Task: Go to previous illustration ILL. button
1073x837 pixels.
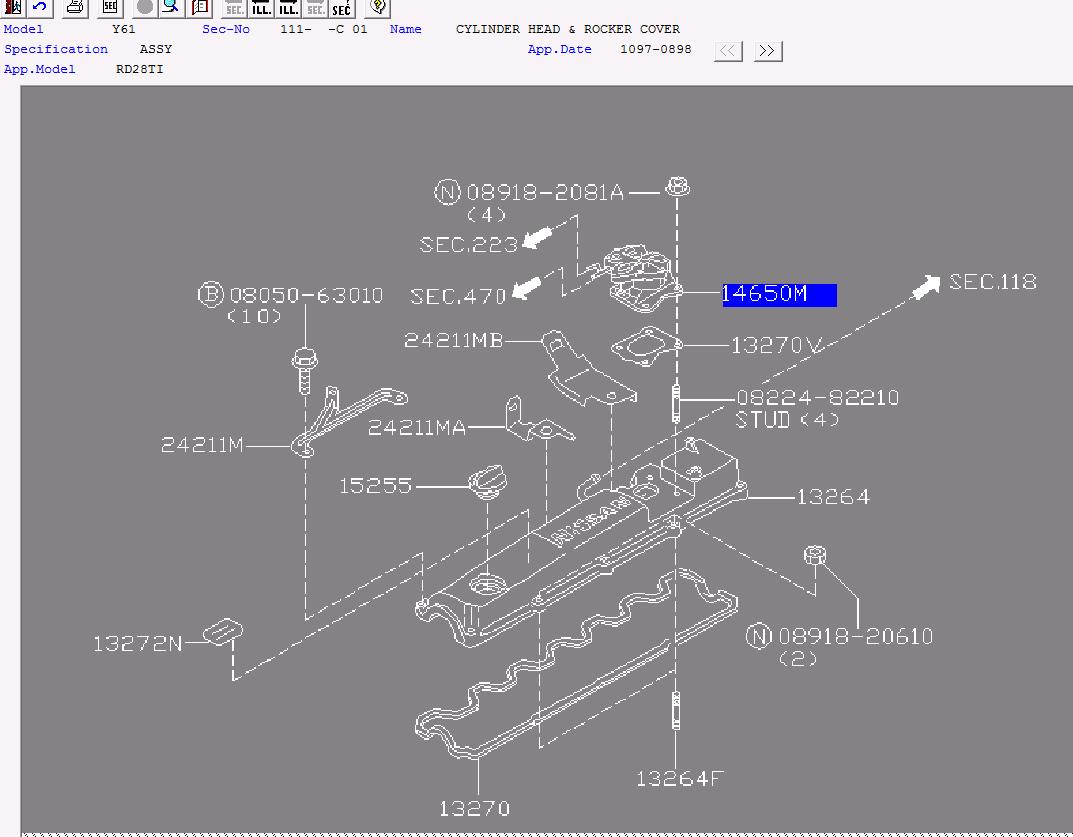Action: tap(261, 8)
